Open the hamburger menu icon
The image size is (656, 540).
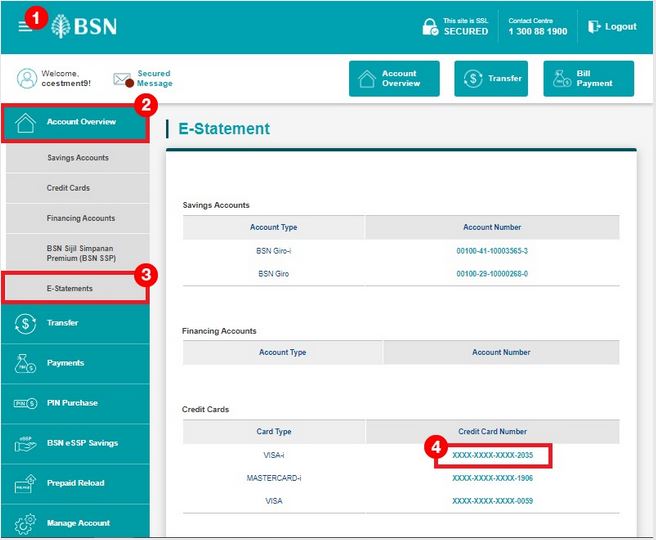(x=25, y=27)
